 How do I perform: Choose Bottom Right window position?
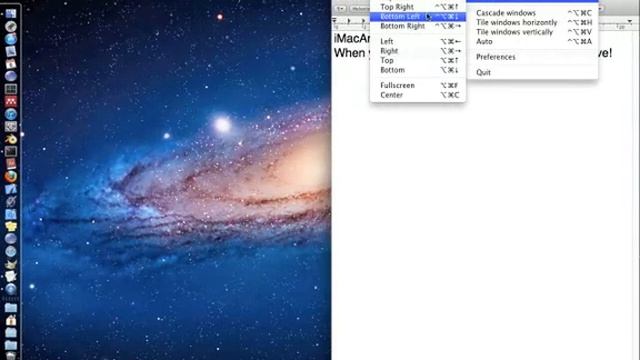pyautogui.click(x=418, y=26)
